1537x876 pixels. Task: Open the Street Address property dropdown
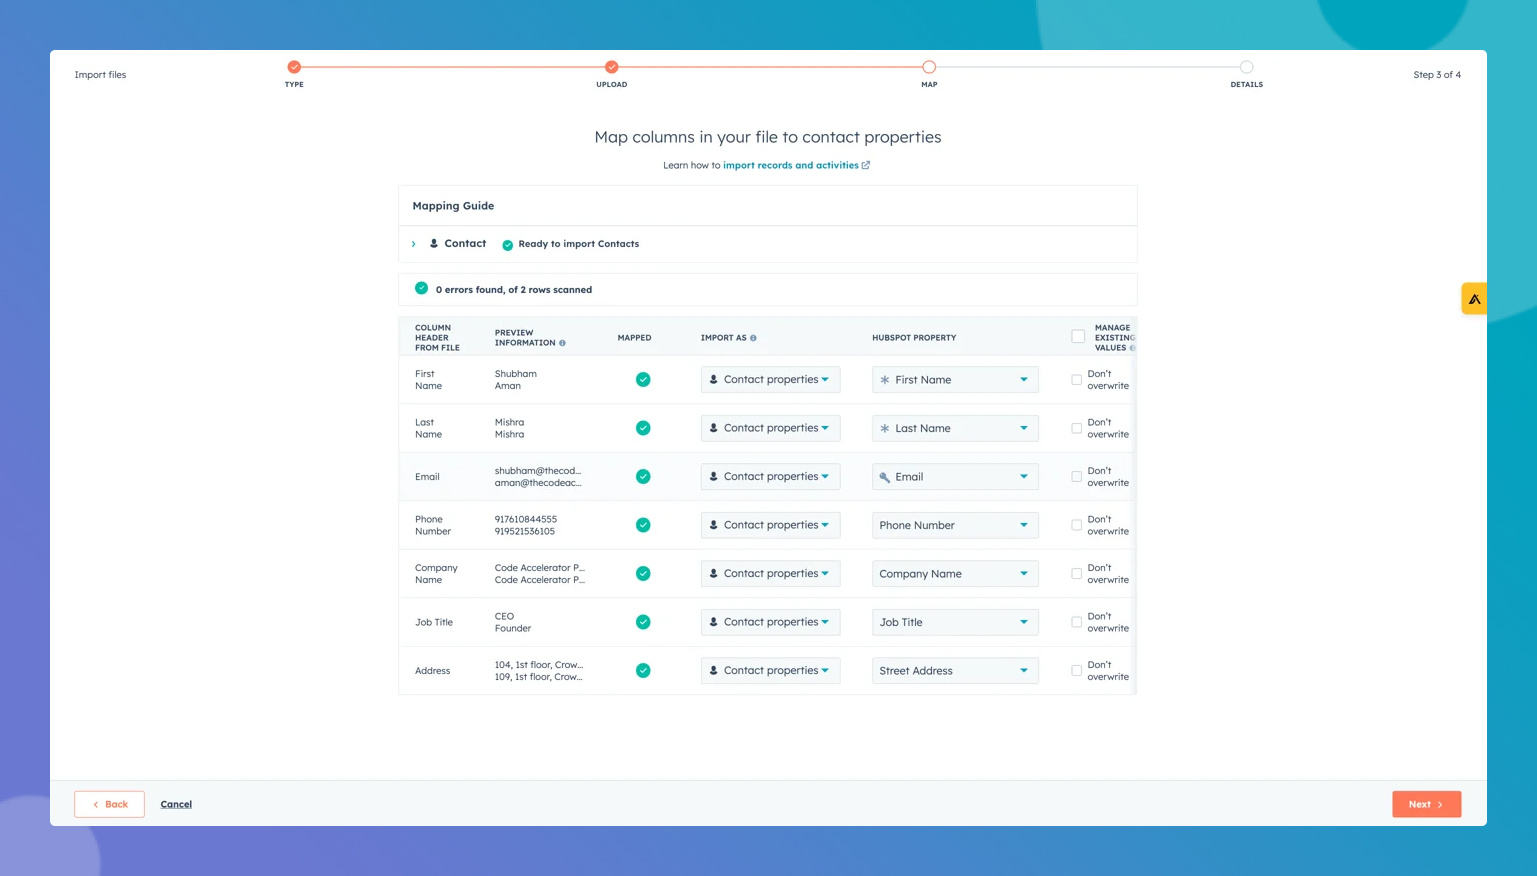954,671
